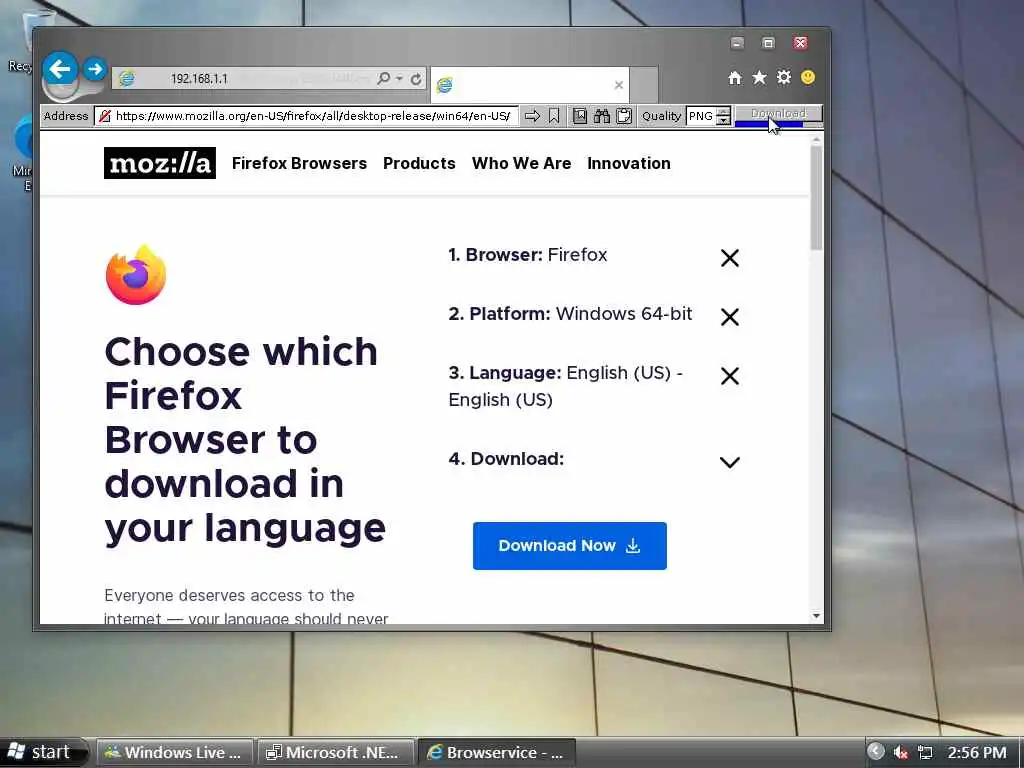Open the IE Home icon
This screenshot has width=1024, height=768.
pos(735,78)
